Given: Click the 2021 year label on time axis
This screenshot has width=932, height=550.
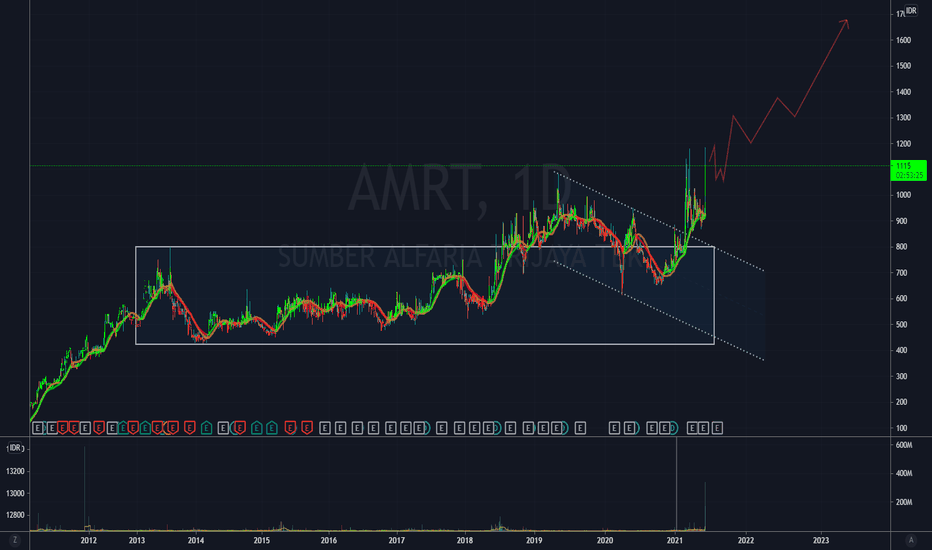Looking at the screenshot, I should coord(675,540).
